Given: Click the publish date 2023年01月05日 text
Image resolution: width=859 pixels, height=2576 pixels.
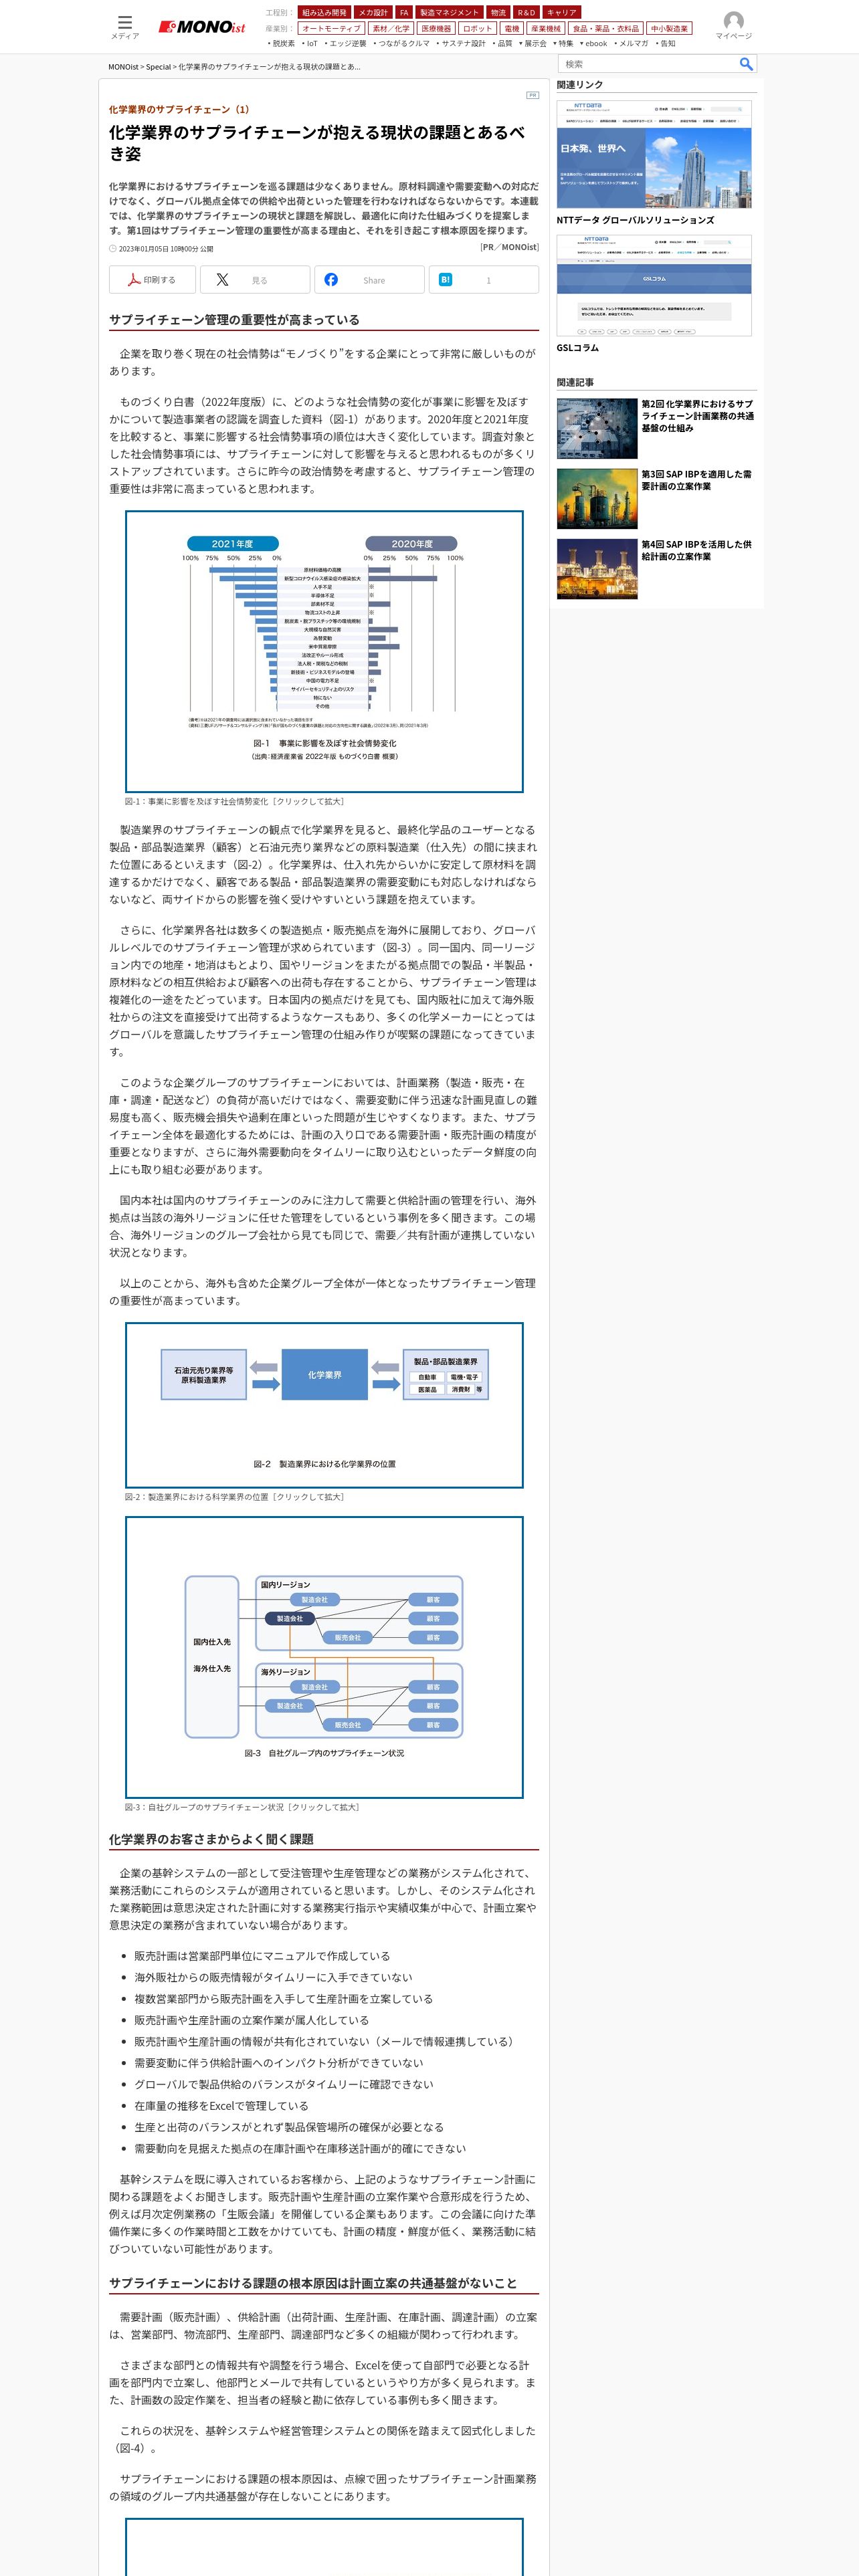Looking at the screenshot, I should point(166,249).
